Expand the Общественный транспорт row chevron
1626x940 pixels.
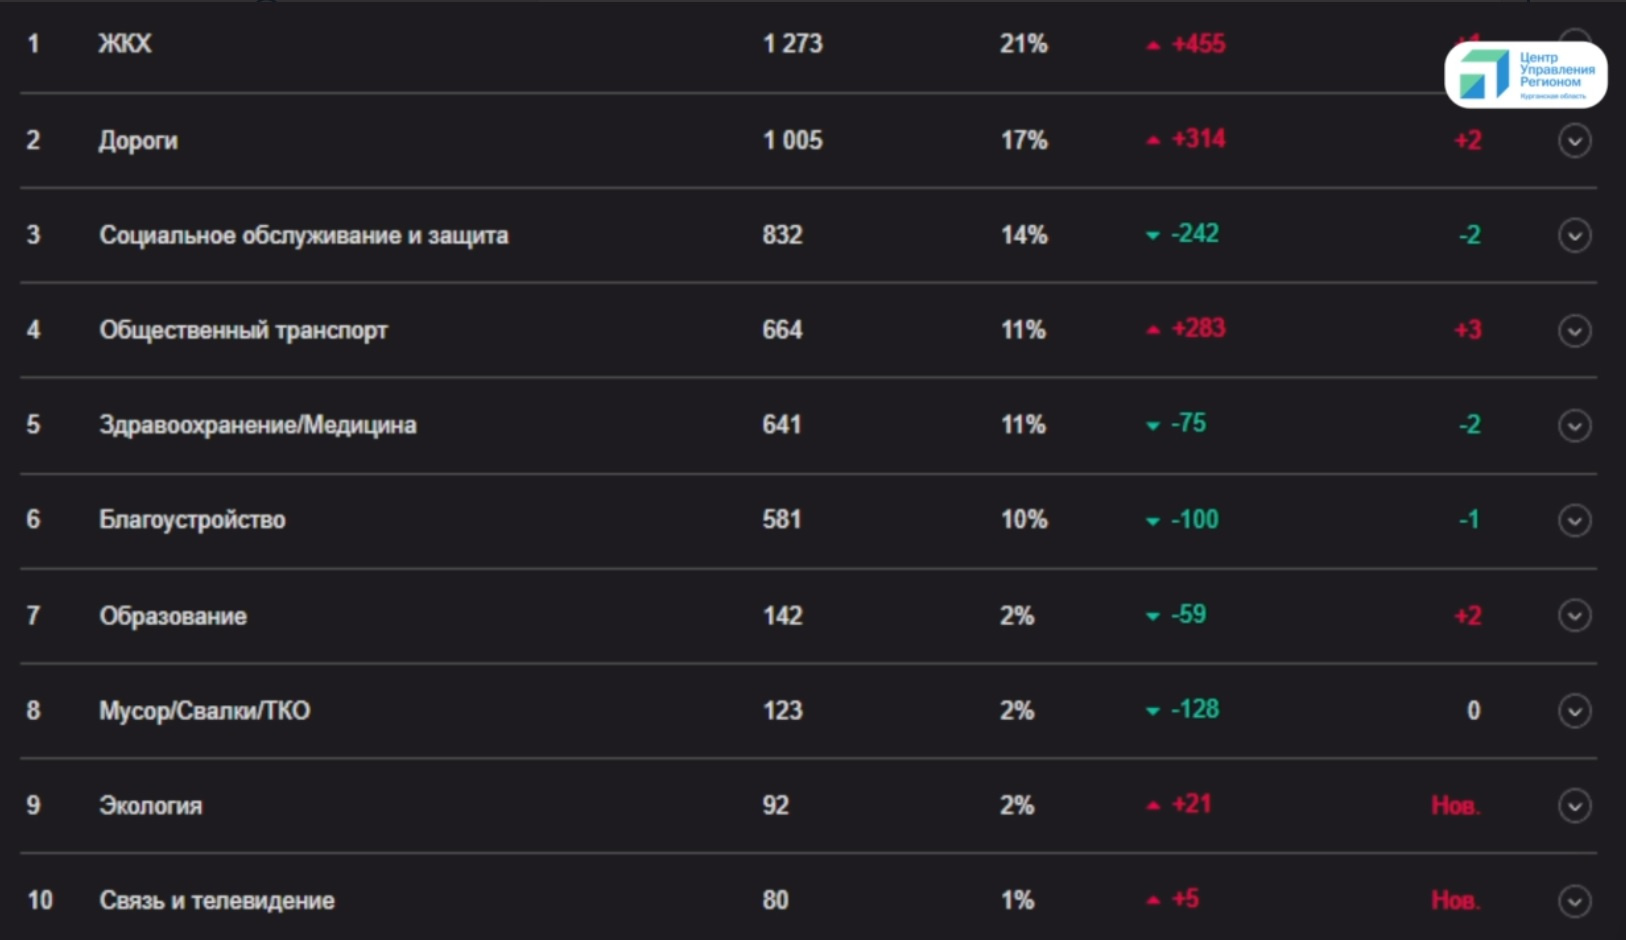point(1575,331)
